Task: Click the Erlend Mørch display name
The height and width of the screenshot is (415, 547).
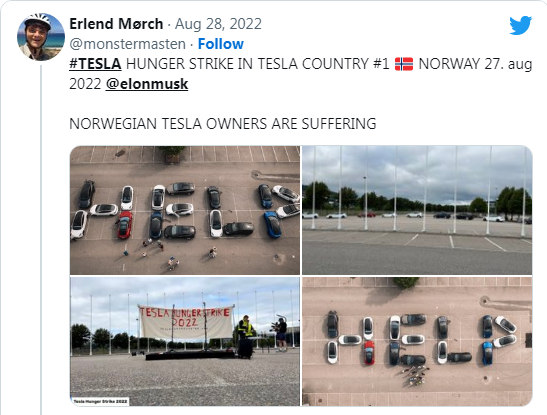Action: click(x=116, y=24)
